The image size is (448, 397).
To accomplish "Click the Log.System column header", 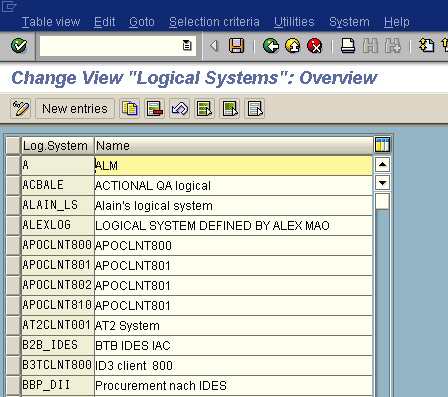I will pos(58,146).
